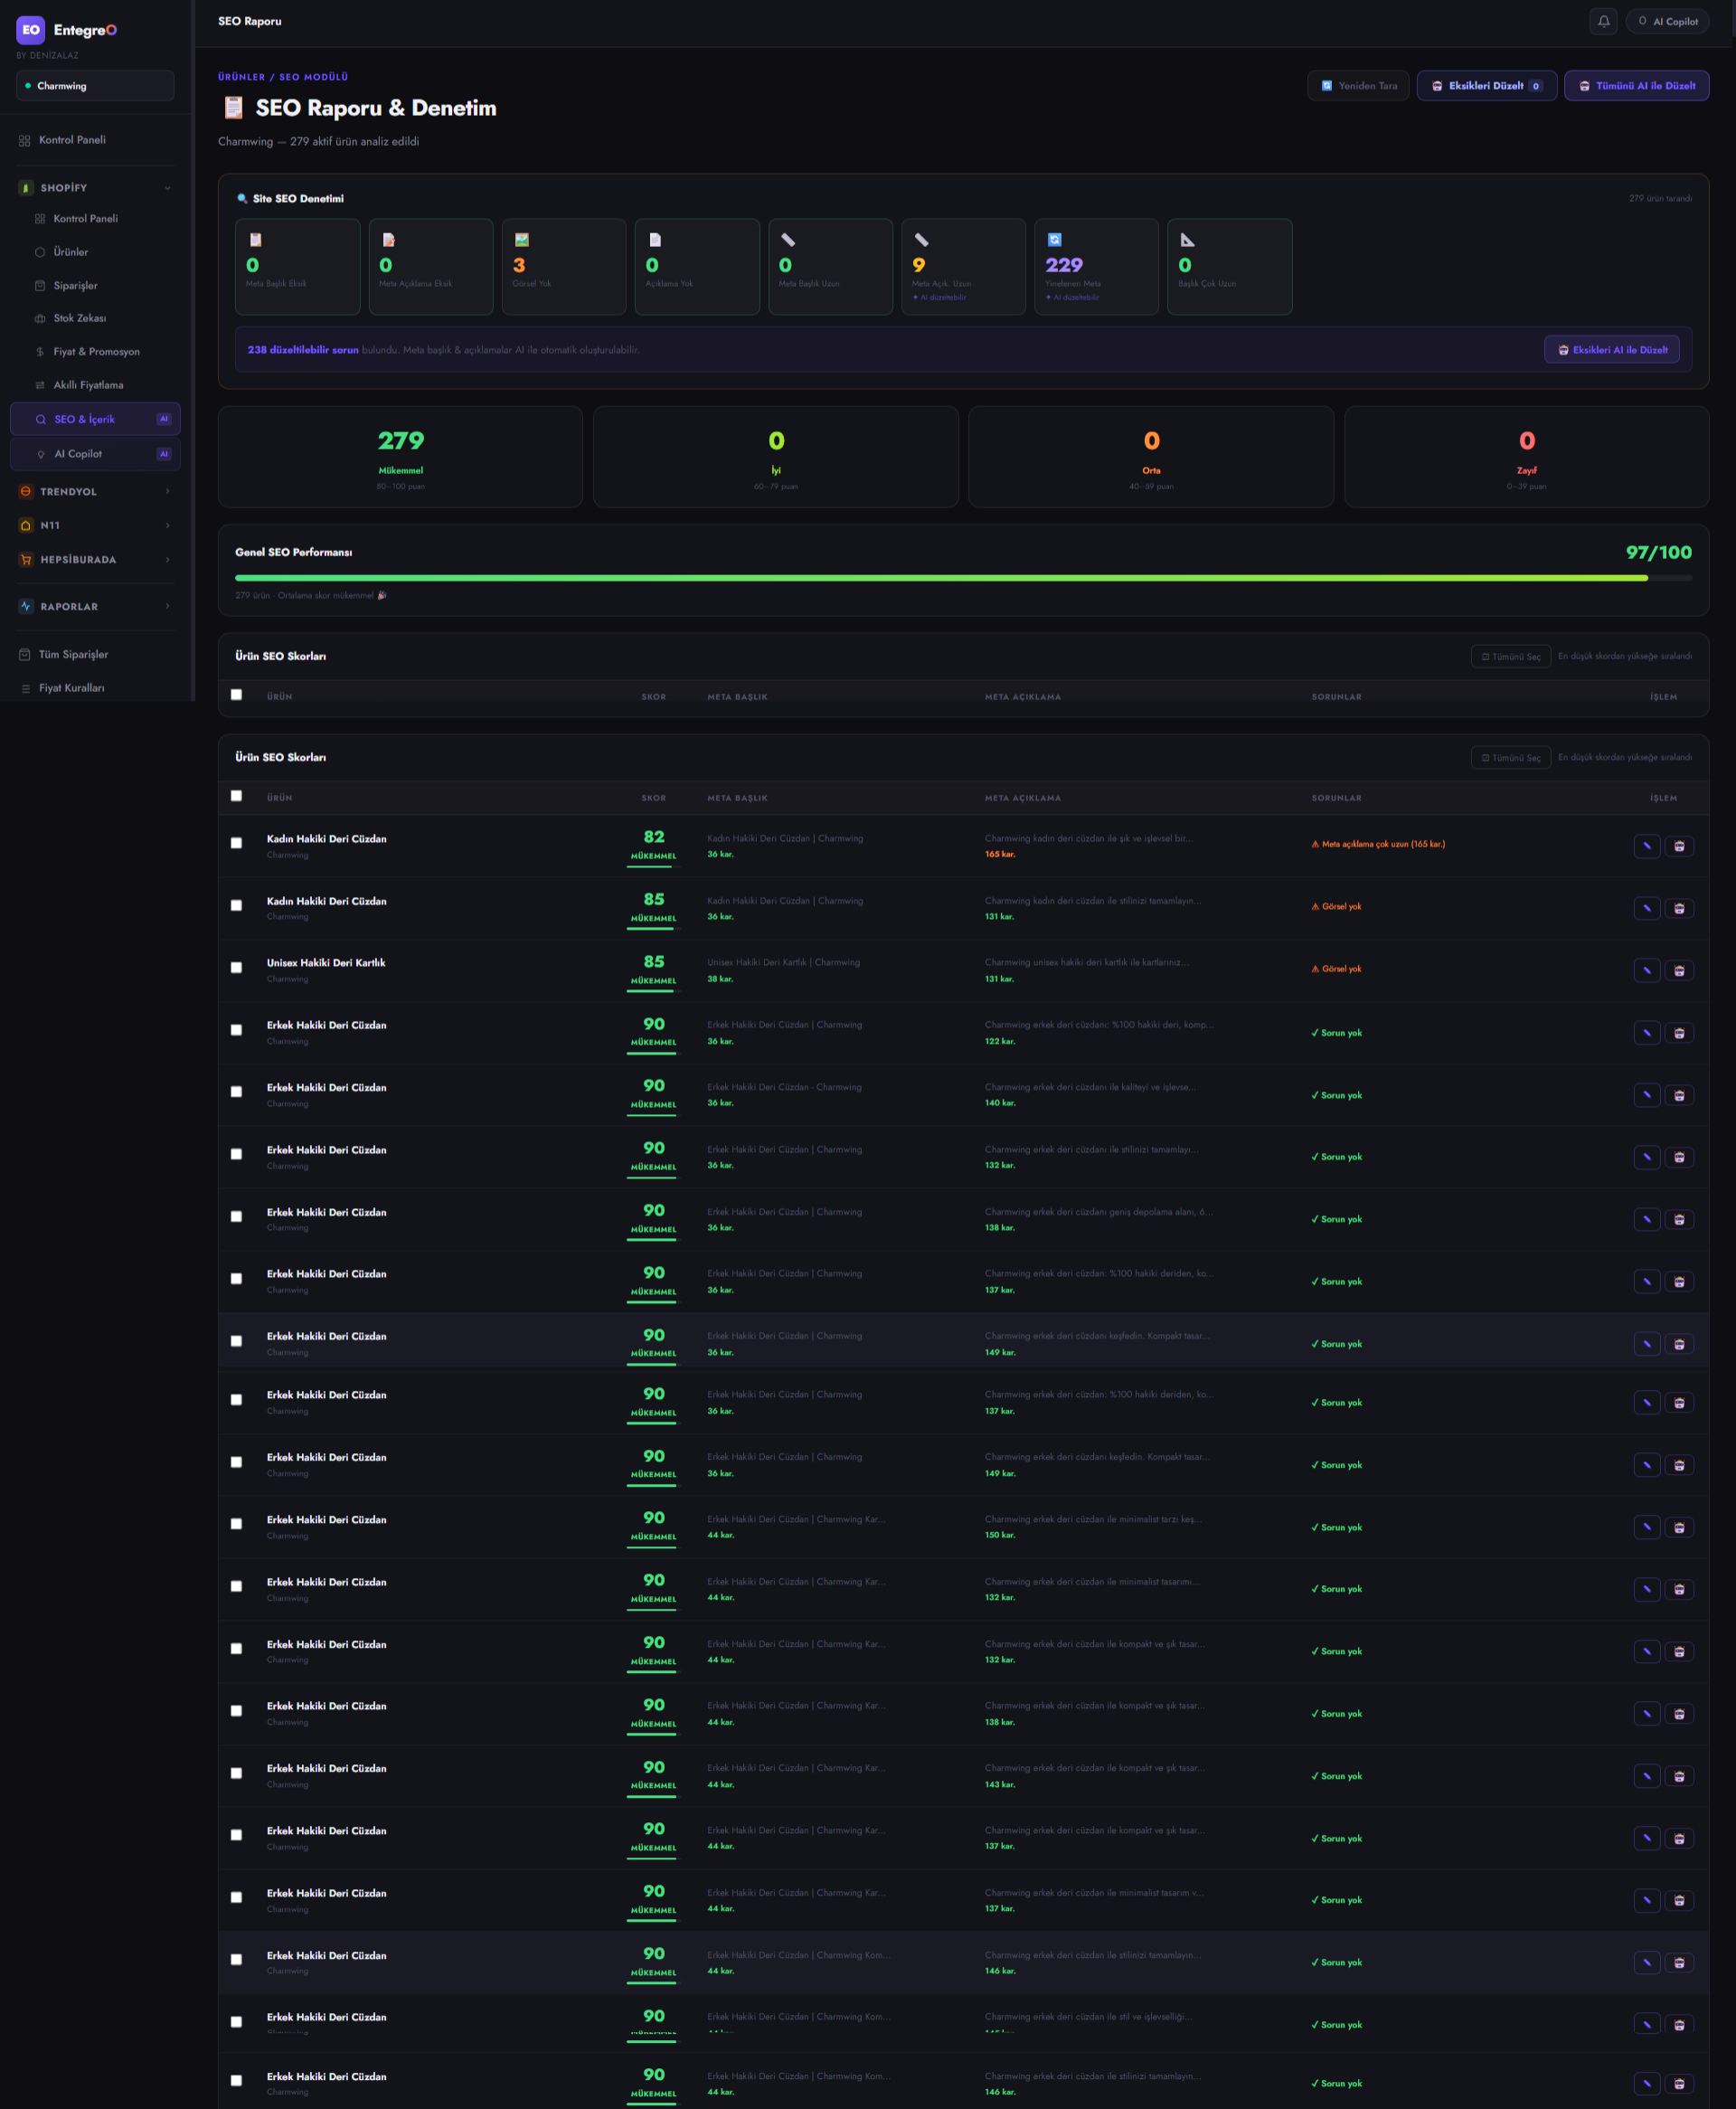
Task: Click robot AI icon for Unisex Hakiki Deri Kartlık
Action: (1679, 971)
